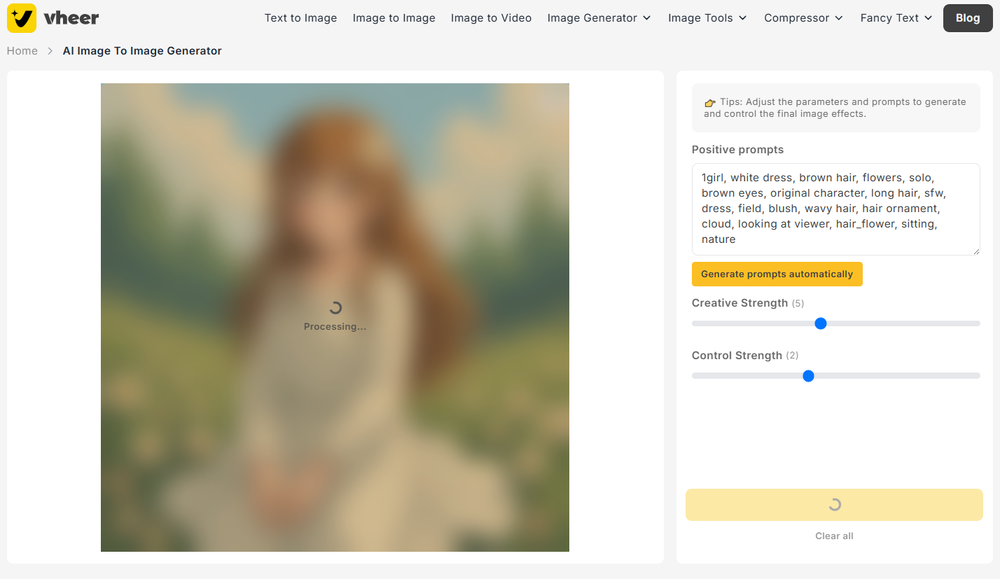Image resolution: width=1000 pixels, height=579 pixels.
Task: Open the Blog page
Action: click(966, 18)
